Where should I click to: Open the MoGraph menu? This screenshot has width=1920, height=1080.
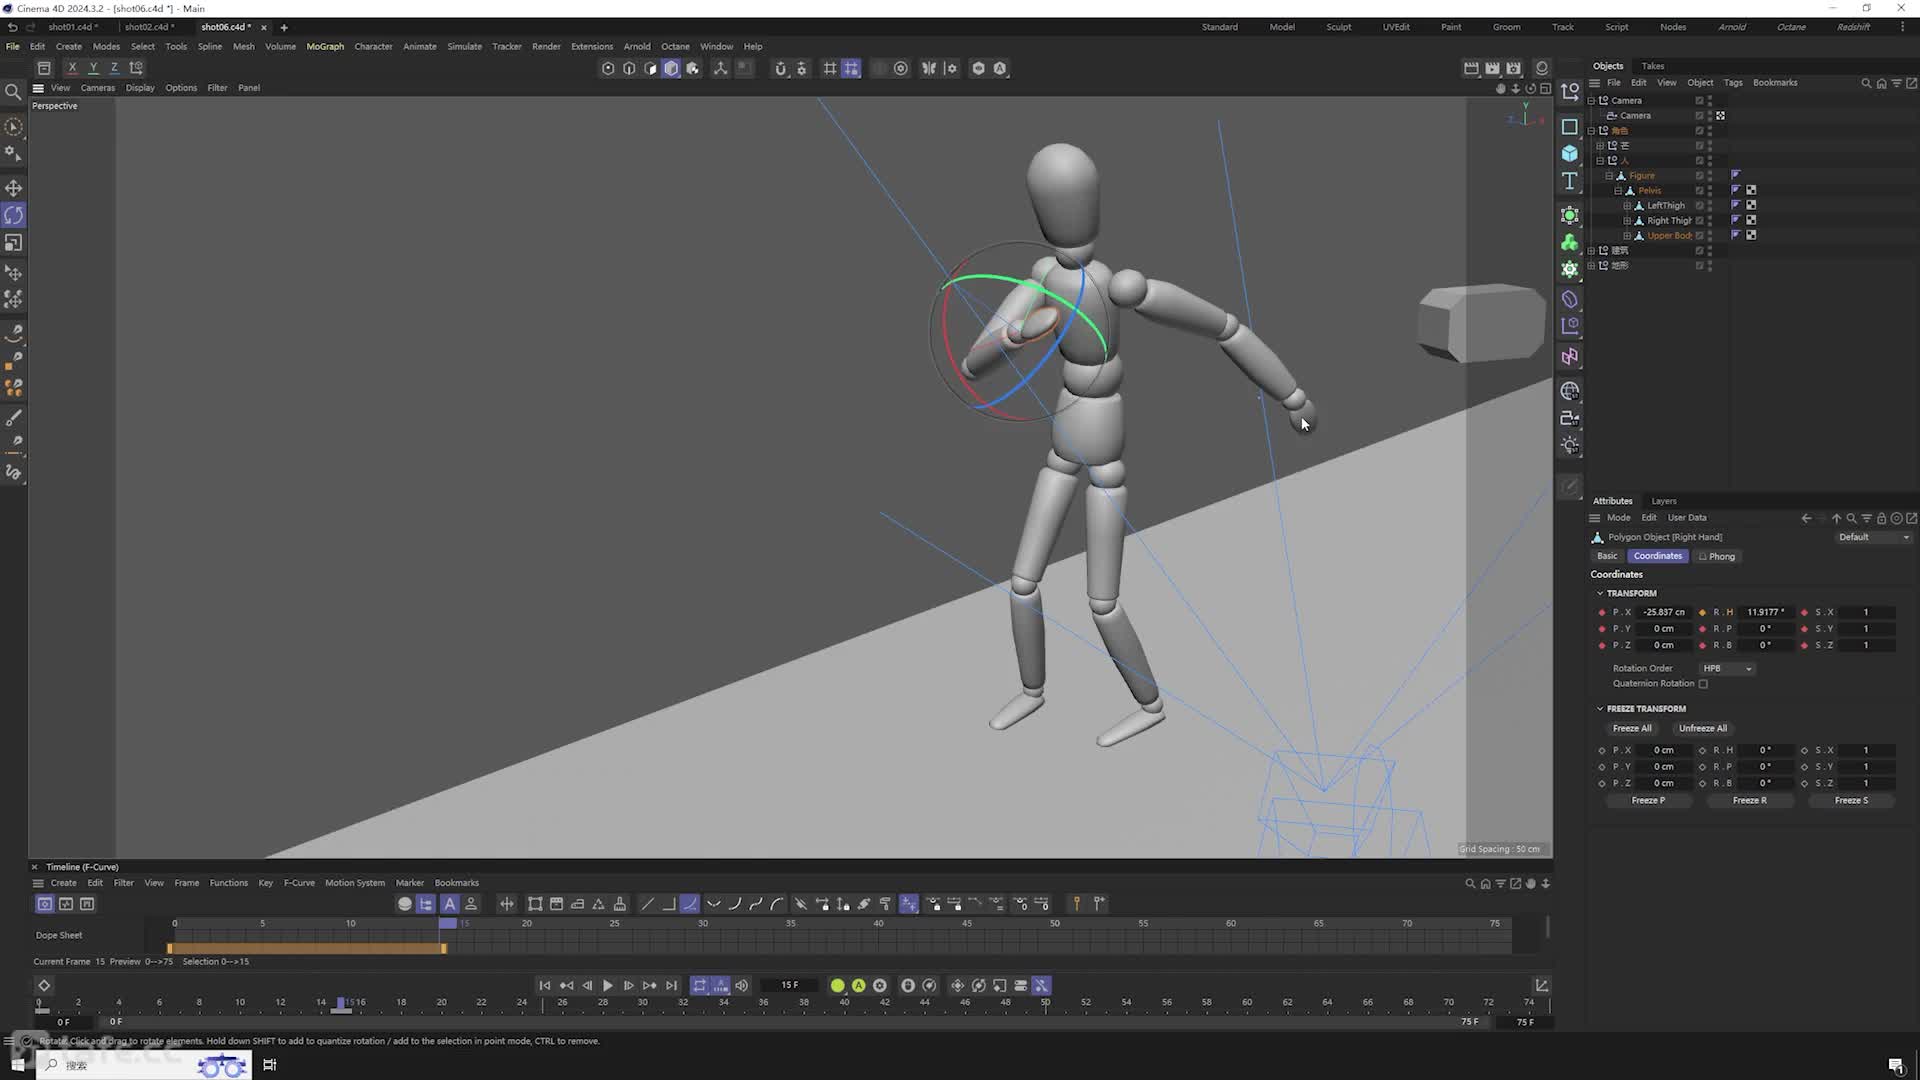coord(325,46)
